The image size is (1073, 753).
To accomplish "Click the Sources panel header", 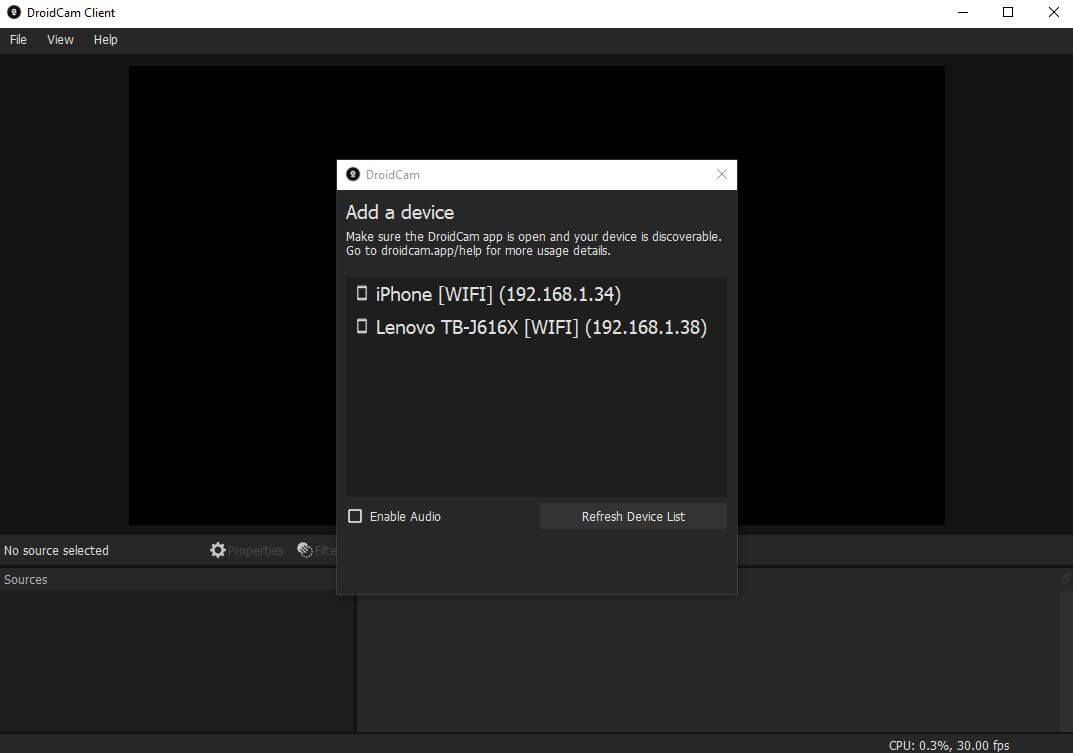I will point(26,579).
